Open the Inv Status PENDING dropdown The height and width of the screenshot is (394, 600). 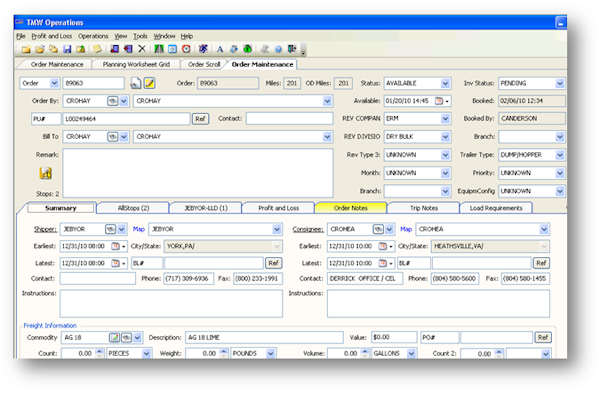coord(560,83)
